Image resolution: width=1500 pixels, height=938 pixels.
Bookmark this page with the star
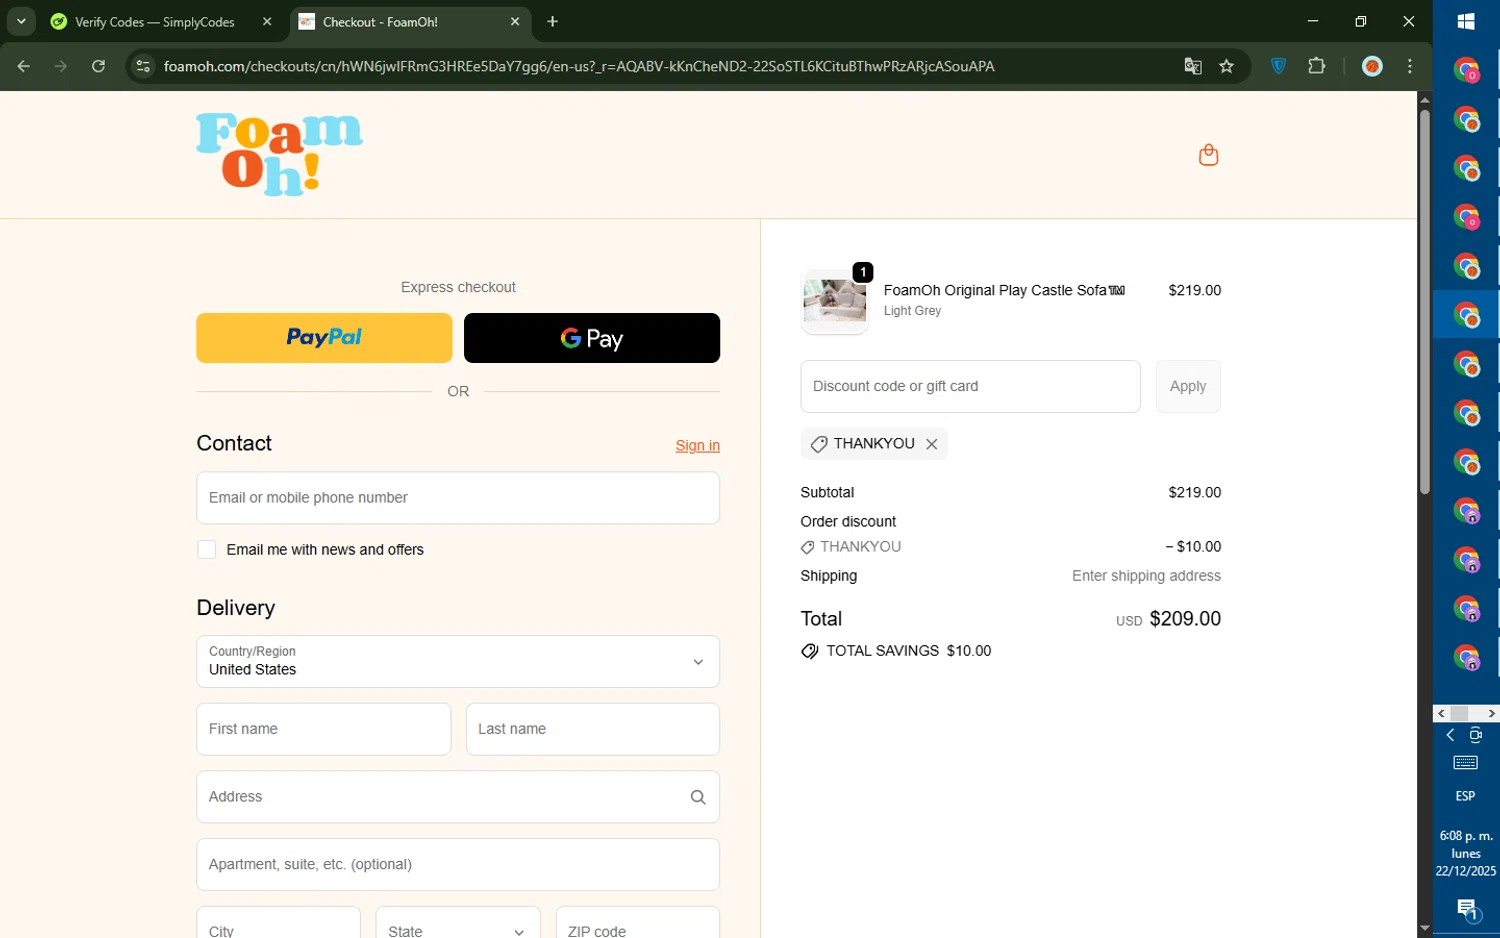click(1226, 66)
